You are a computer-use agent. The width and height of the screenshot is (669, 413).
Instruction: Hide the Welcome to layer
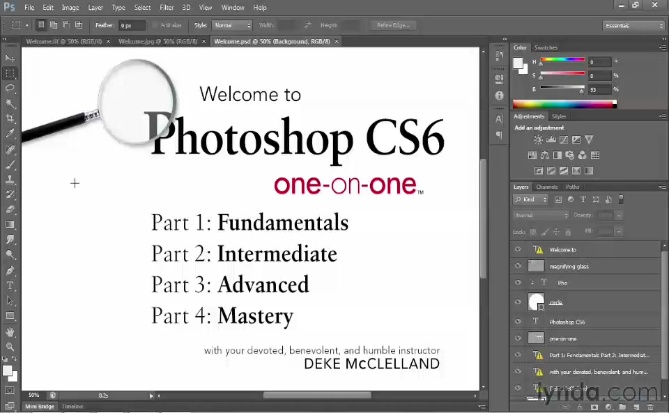(518, 249)
